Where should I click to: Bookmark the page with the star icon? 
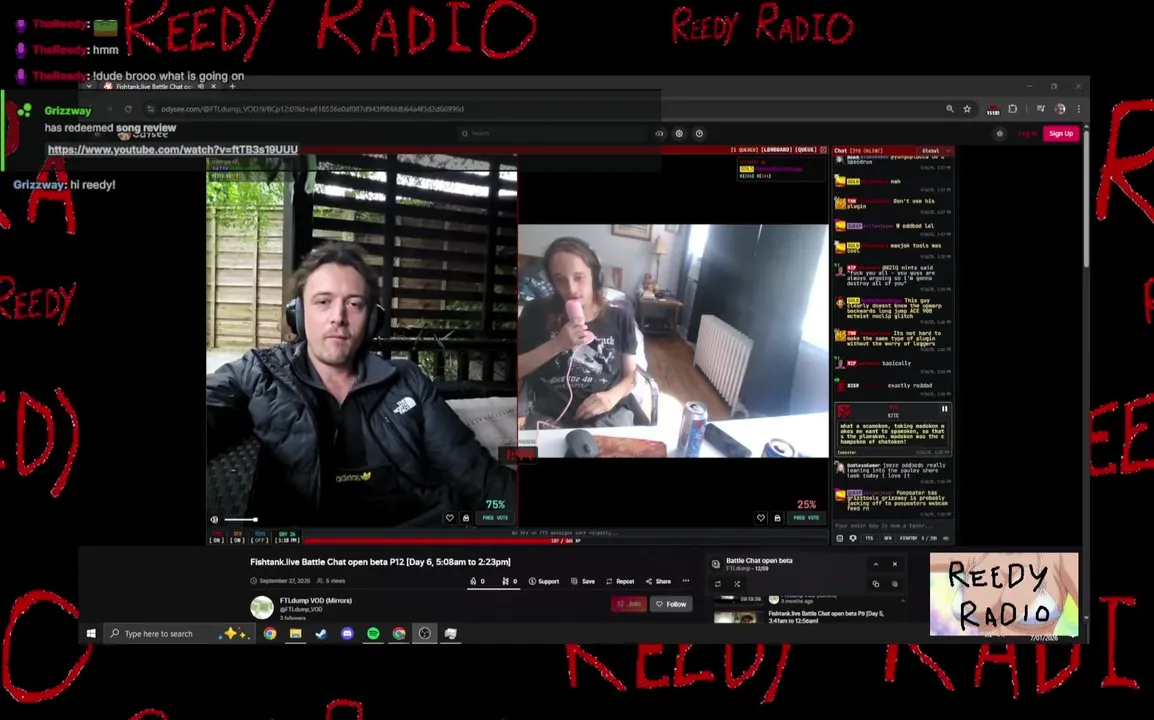pos(967,109)
